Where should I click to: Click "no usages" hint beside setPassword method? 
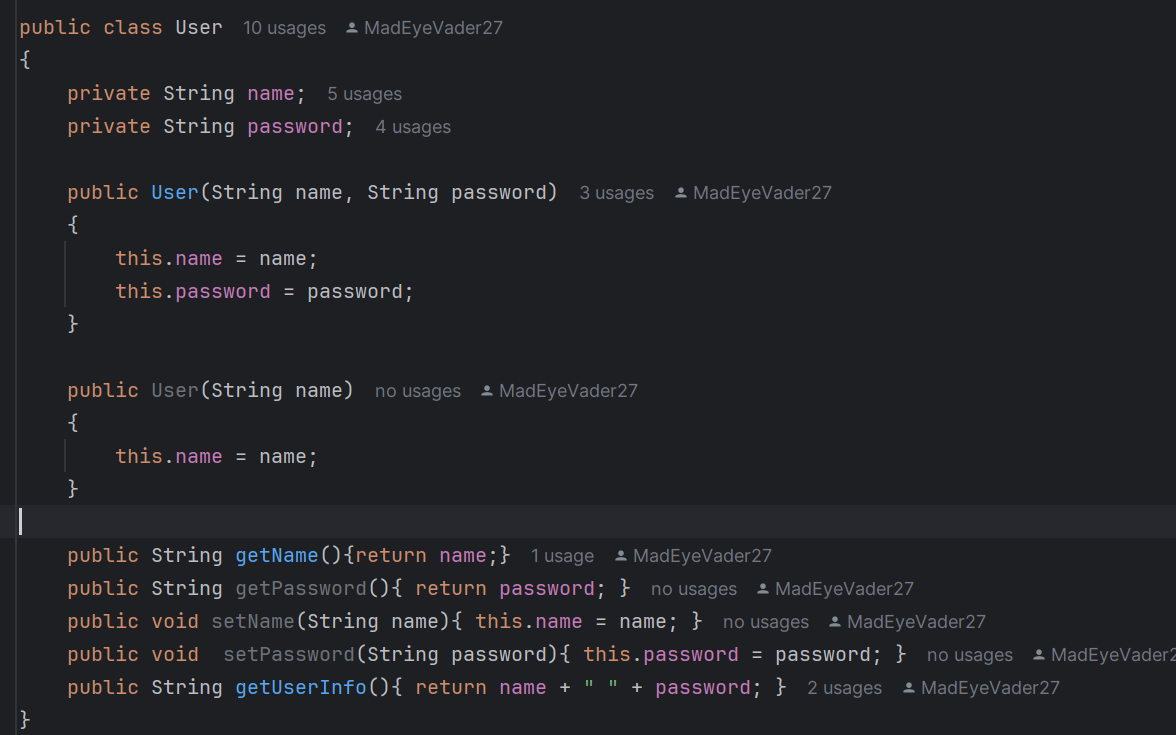970,655
